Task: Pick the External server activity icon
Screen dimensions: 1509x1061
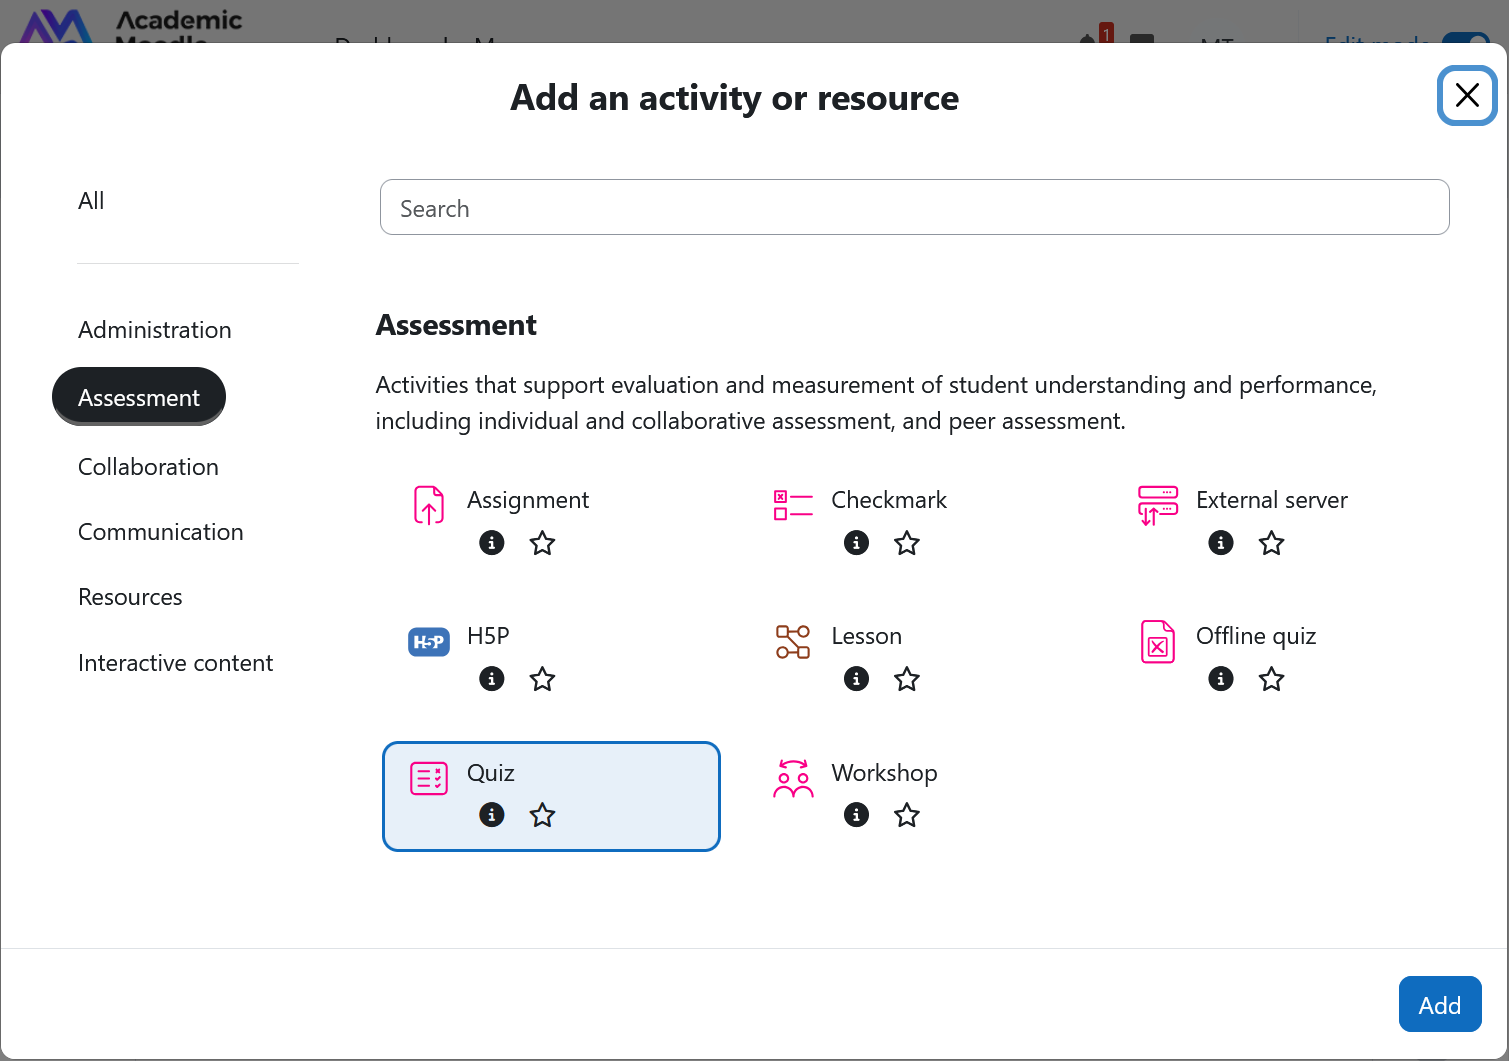Action: 1157,505
